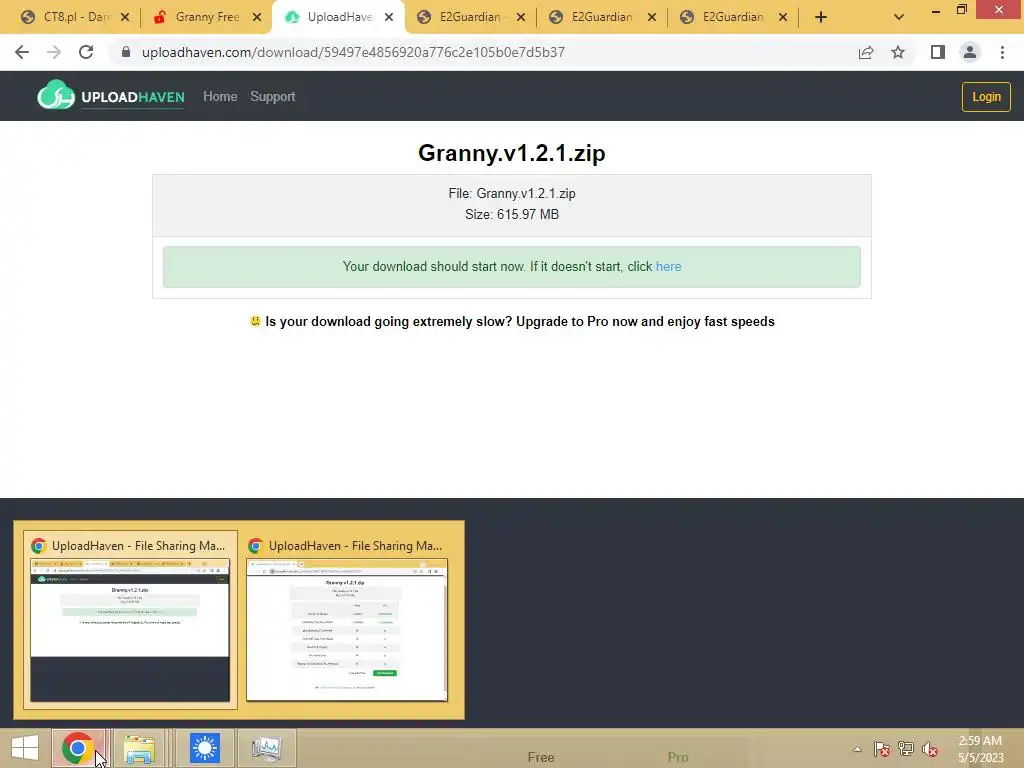The width and height of the screenshot is (1024, 768).
Task: Select the first UploadHaven window preview thumbnail
Action: tap(130, 619)
